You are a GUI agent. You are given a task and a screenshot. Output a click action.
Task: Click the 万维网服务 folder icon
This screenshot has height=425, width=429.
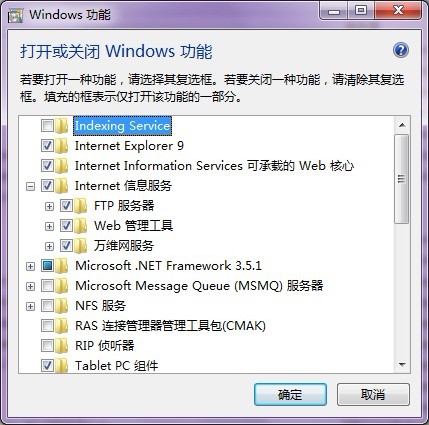tap(81, 246)
